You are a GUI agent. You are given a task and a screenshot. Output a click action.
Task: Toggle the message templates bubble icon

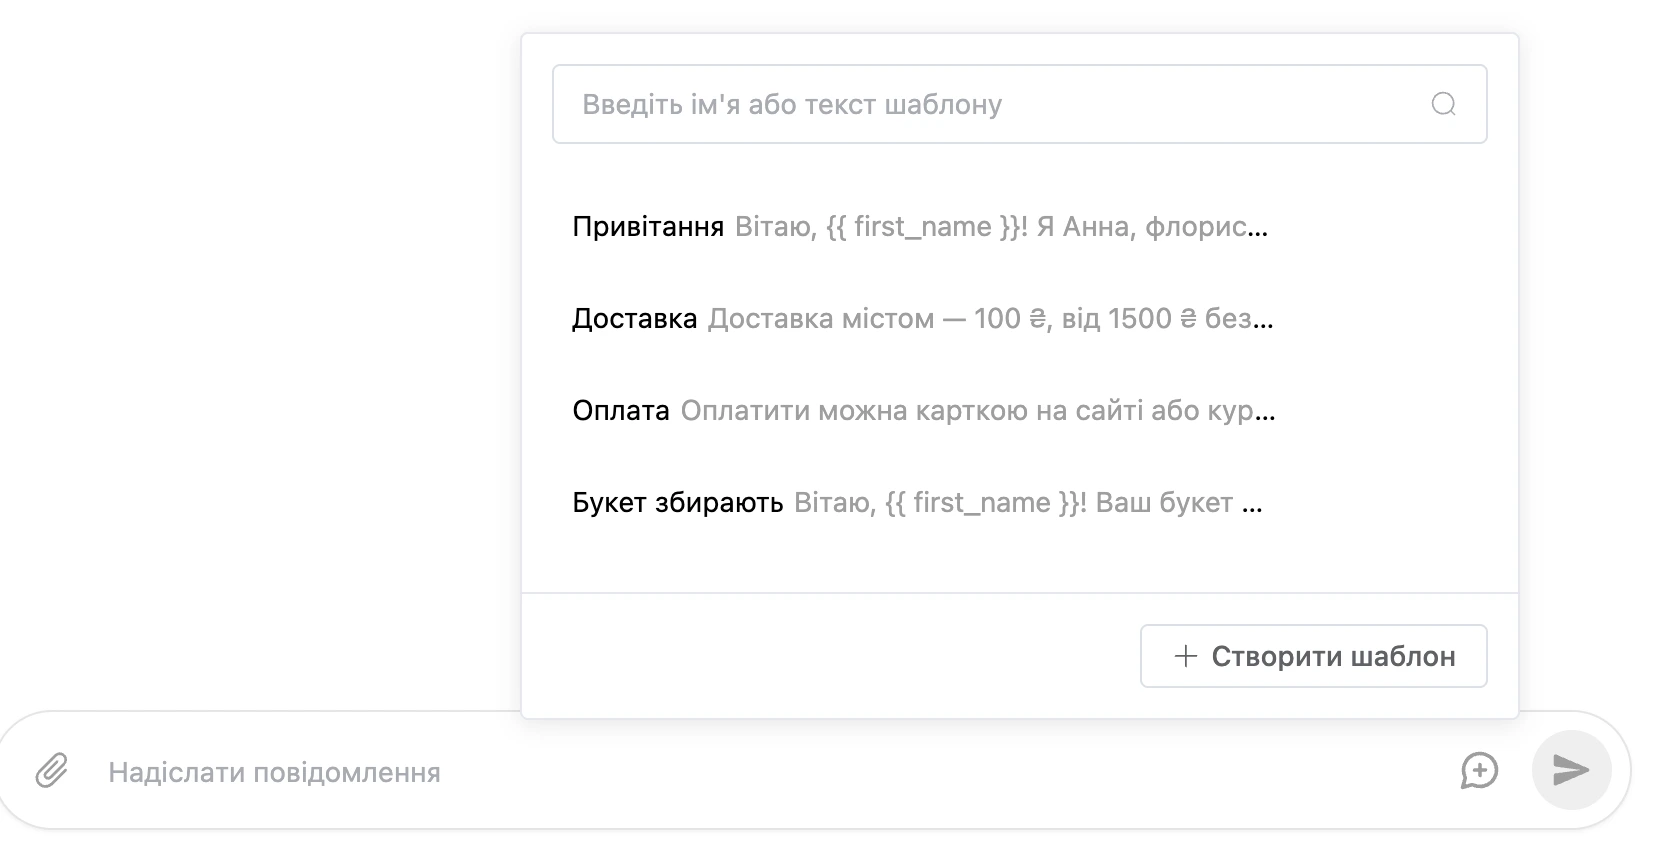(x=1479, y=771)
